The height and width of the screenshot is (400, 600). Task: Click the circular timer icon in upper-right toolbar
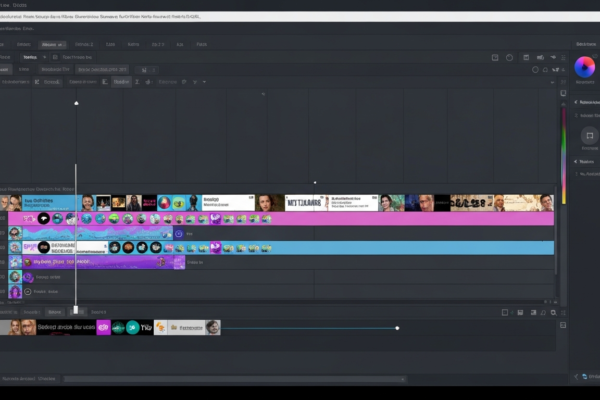(509, 57)
